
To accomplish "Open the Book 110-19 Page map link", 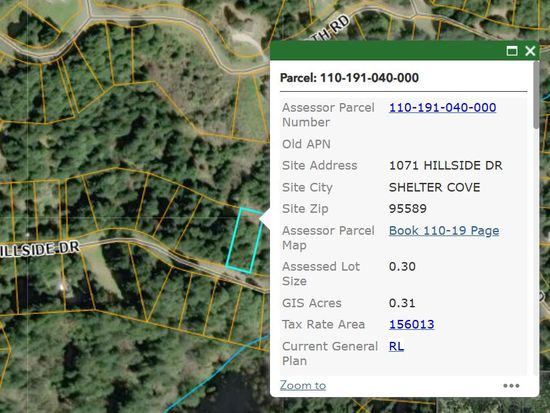I will tap(444, 231).
